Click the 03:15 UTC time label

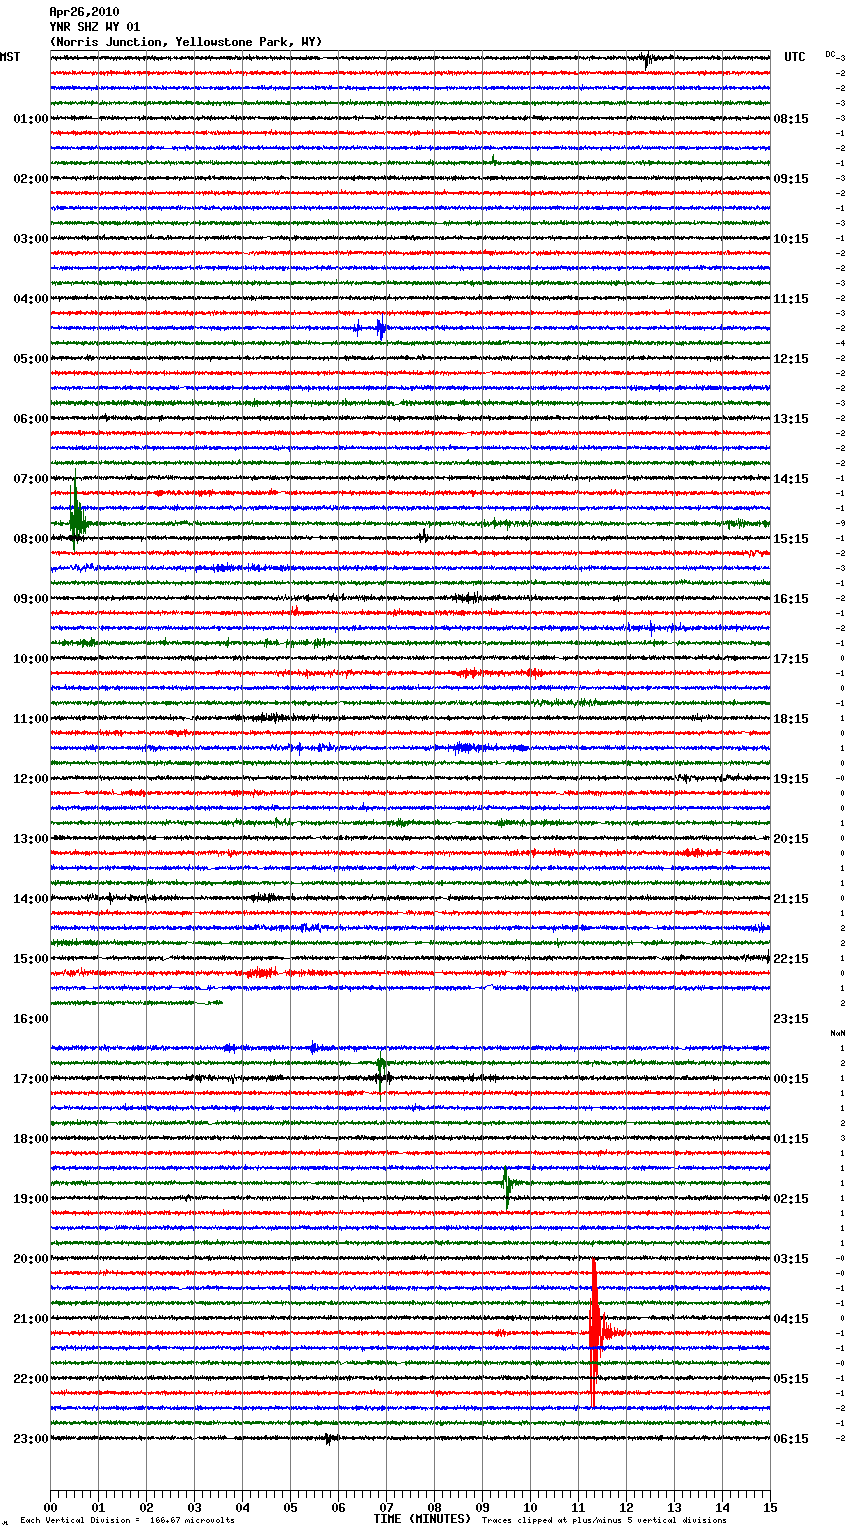click(791, 1259)
